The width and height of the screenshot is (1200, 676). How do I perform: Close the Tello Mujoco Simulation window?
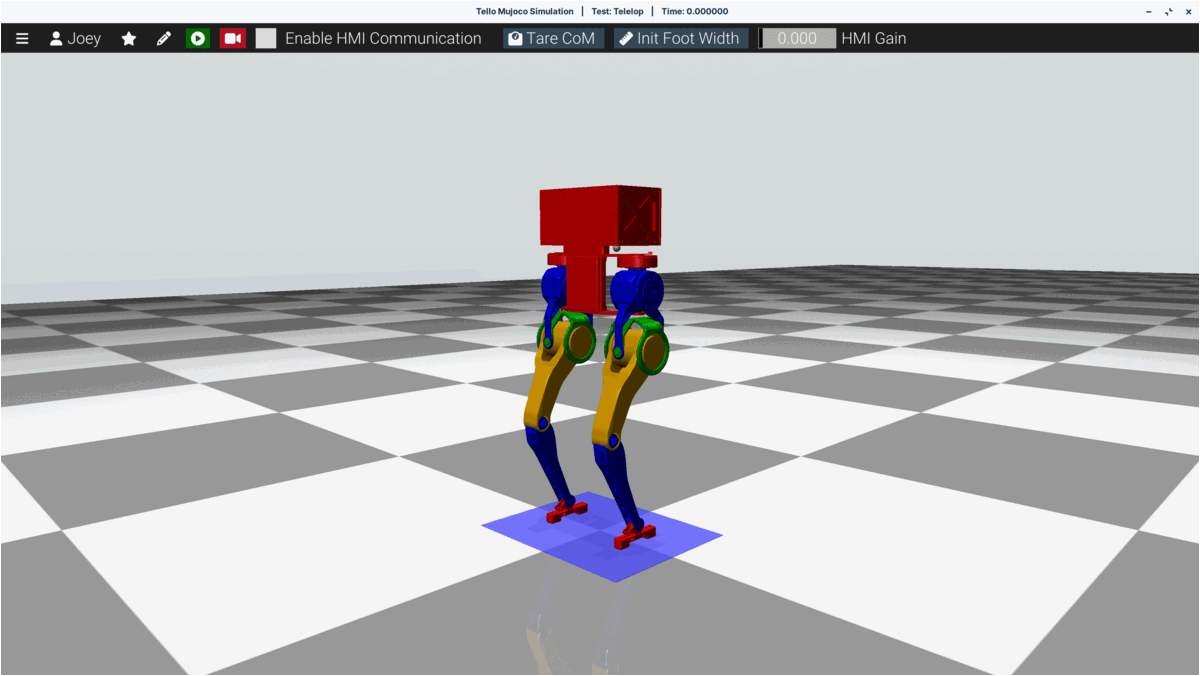coord(1187,11)
